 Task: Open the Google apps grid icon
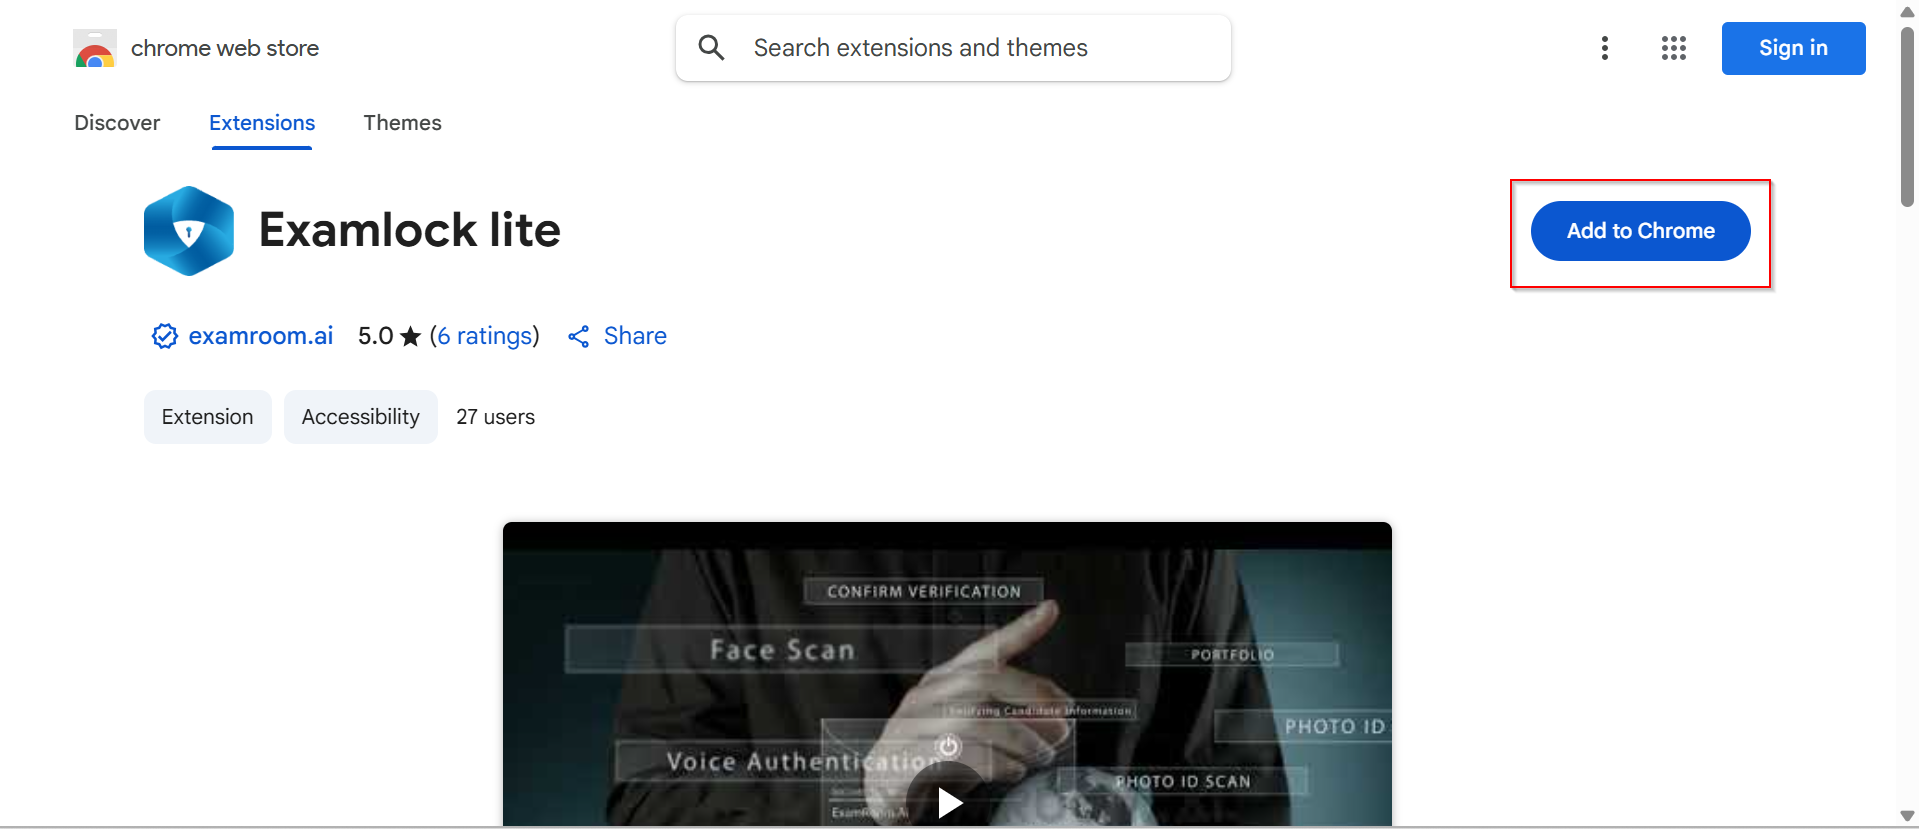[x=1673, y=48]
